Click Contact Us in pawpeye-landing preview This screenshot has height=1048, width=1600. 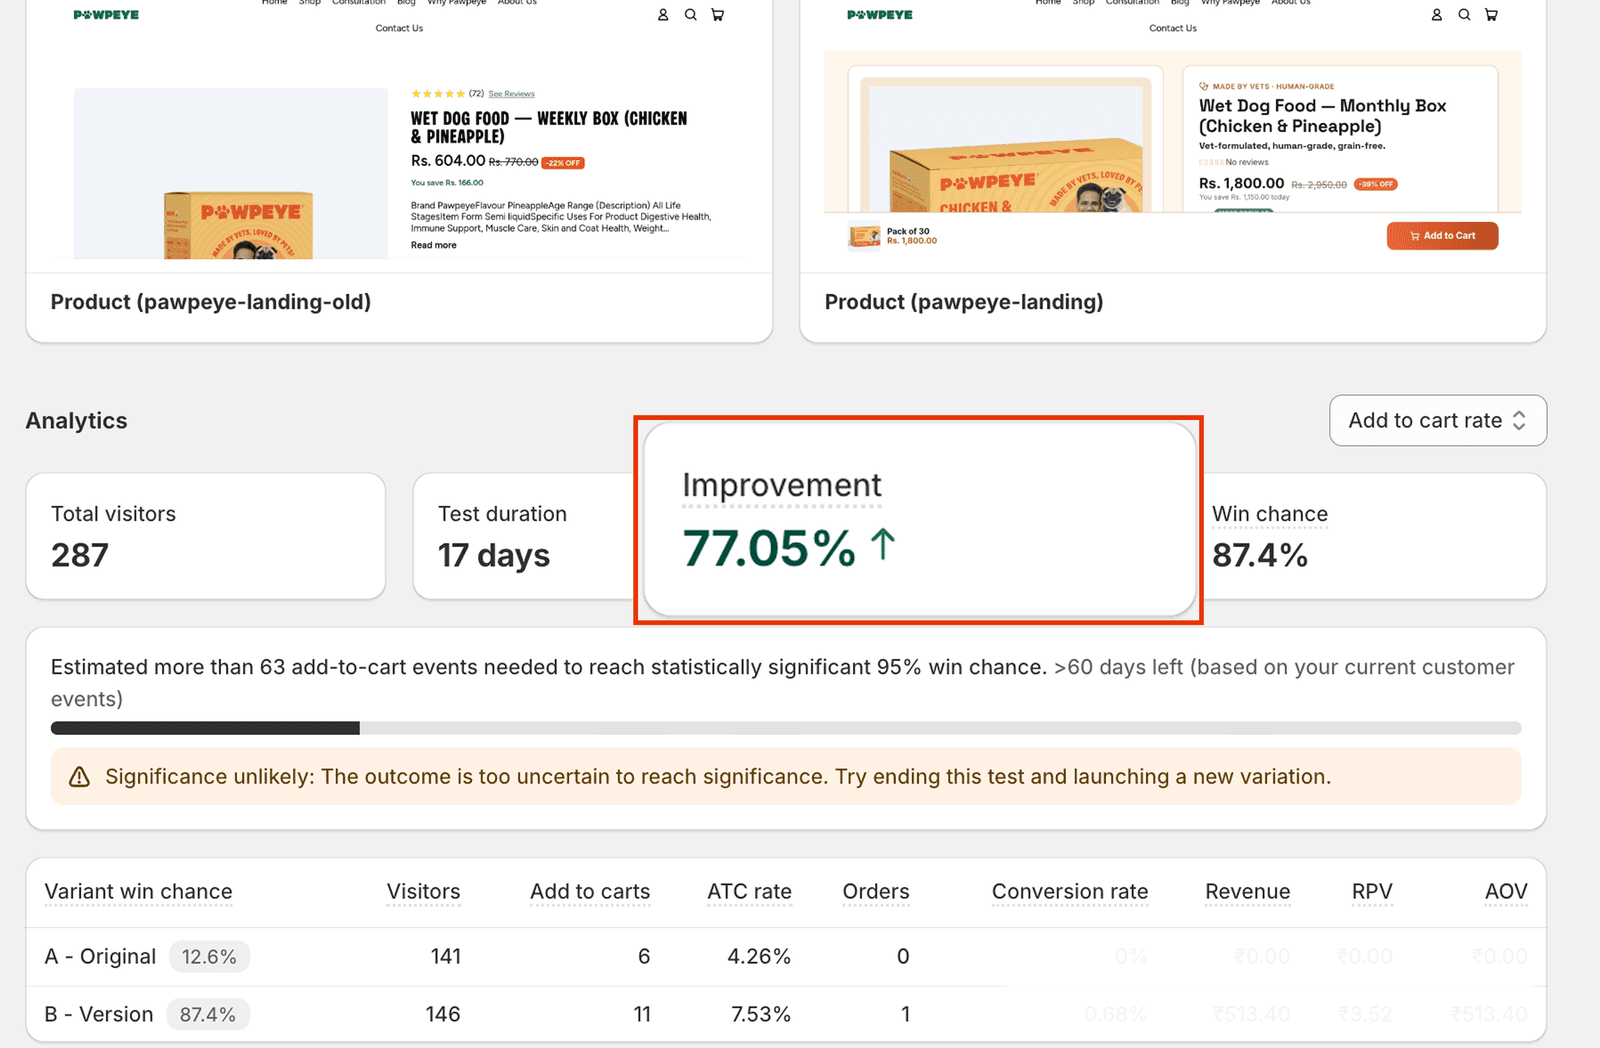pyautogui.click(x=1173, y=28)
